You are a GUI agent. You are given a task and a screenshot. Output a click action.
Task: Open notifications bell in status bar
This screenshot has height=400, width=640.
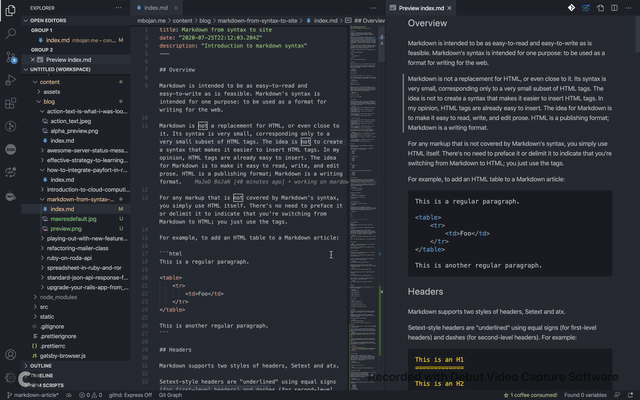630,395
